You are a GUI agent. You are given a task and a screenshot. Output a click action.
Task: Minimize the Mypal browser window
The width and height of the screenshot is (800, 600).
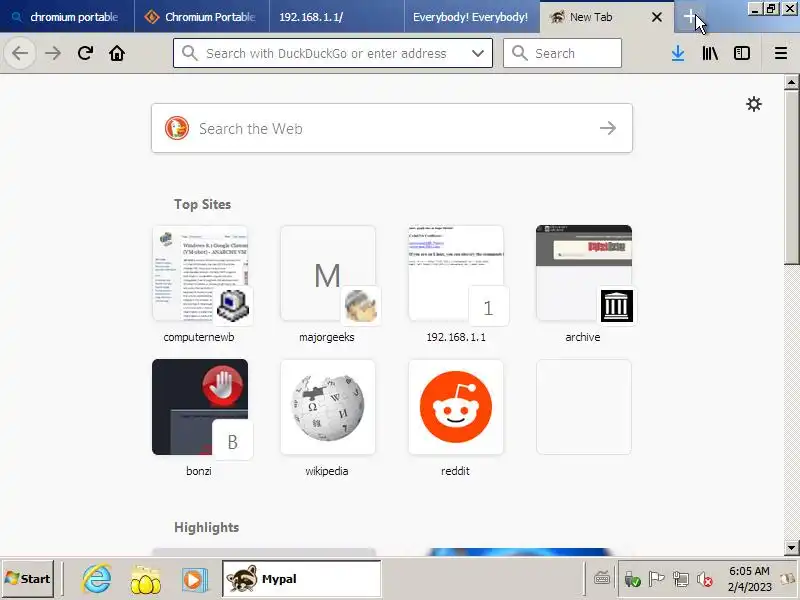[755, 9]
